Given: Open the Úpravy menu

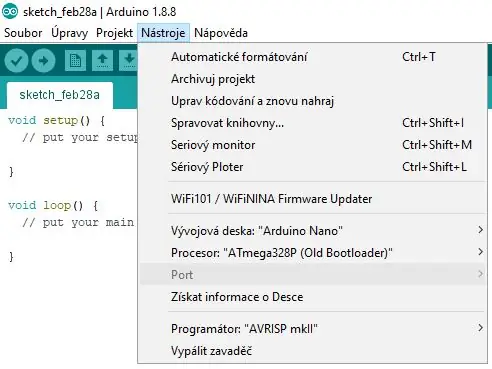Looking at the screenshot, I should pos(69,33).
